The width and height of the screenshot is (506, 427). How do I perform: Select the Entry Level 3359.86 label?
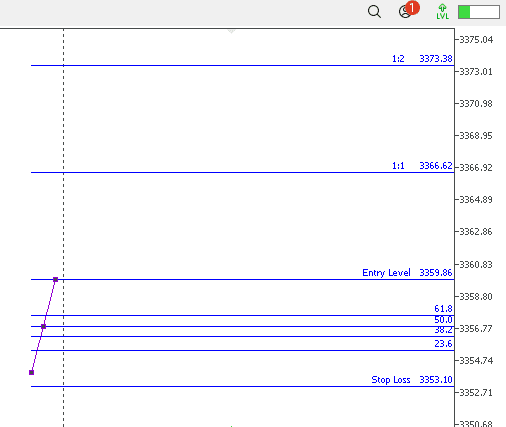(x=407, y=273)
